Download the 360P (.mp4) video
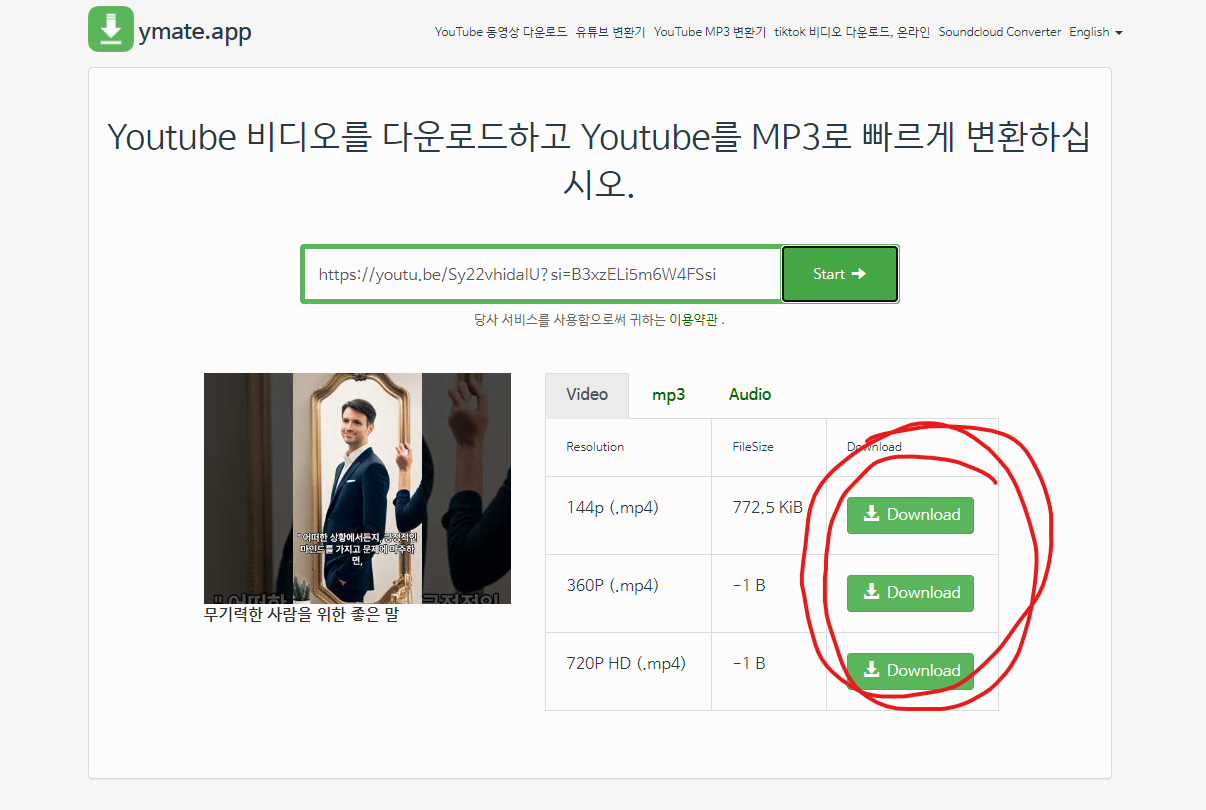 click(x=910, y=593)
